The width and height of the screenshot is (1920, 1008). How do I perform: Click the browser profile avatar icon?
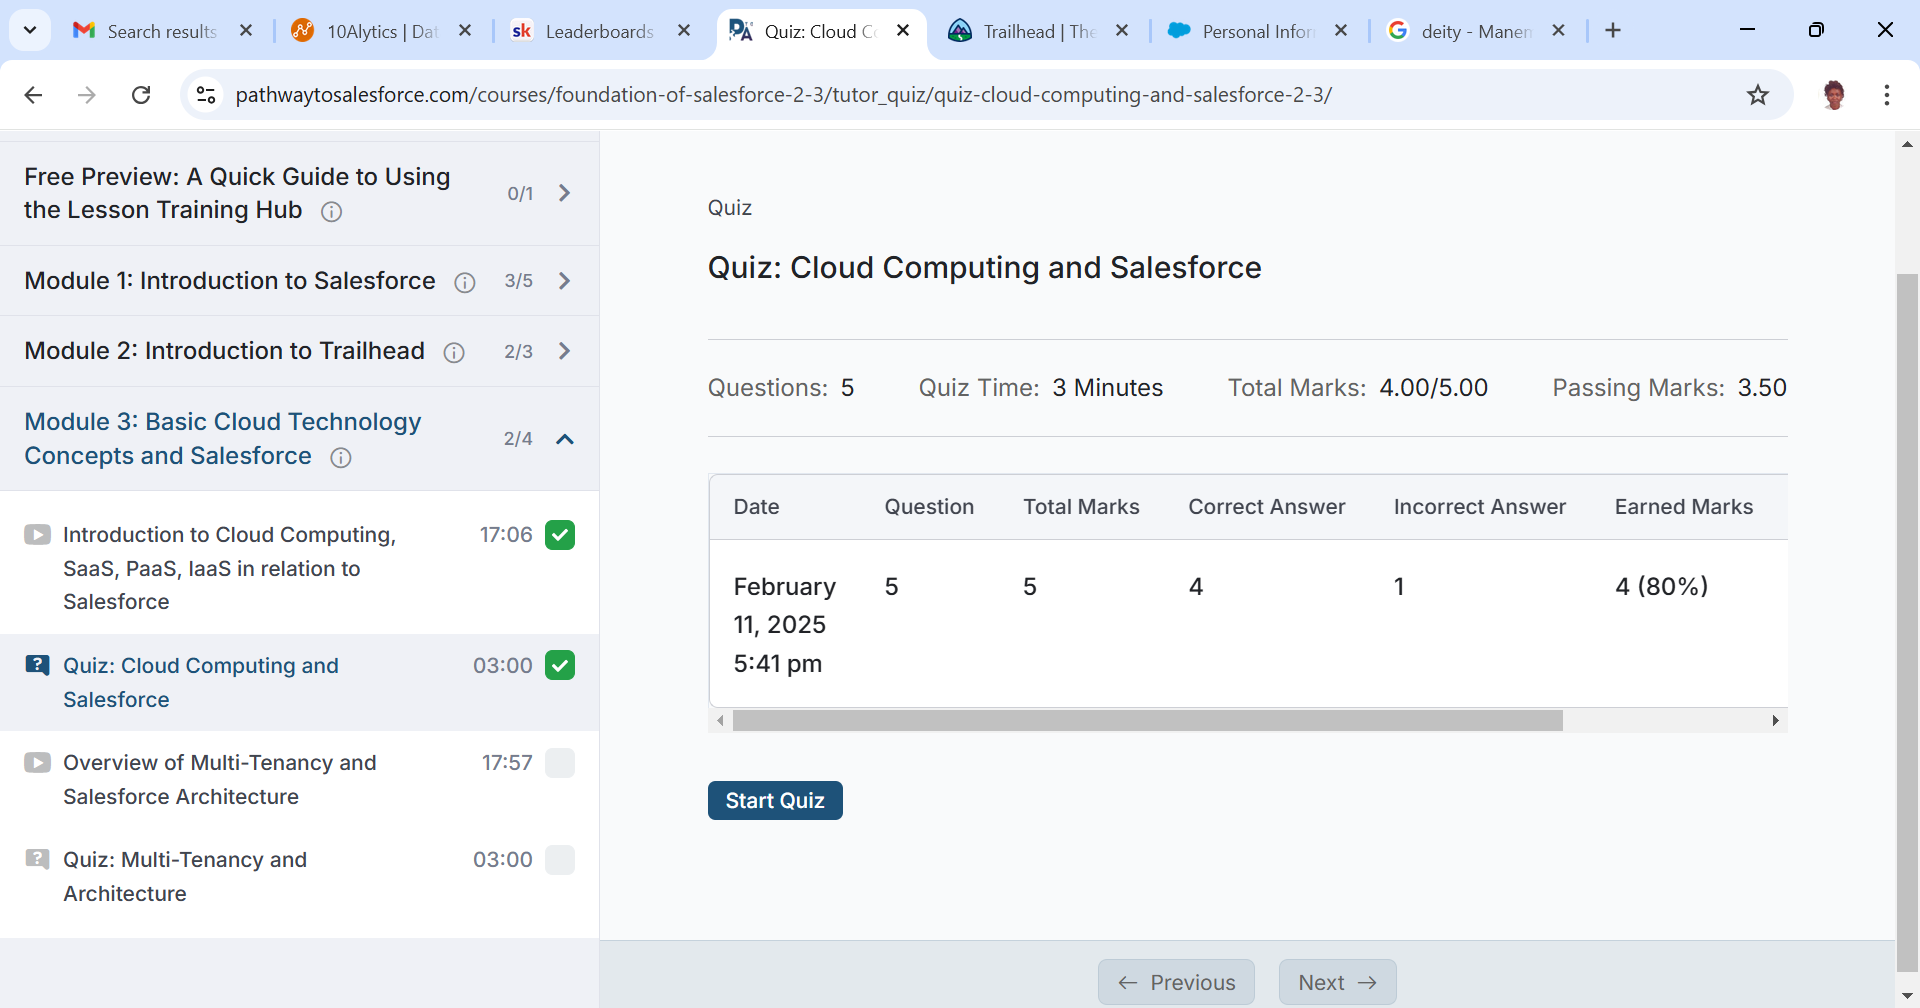coord(1835,94)
